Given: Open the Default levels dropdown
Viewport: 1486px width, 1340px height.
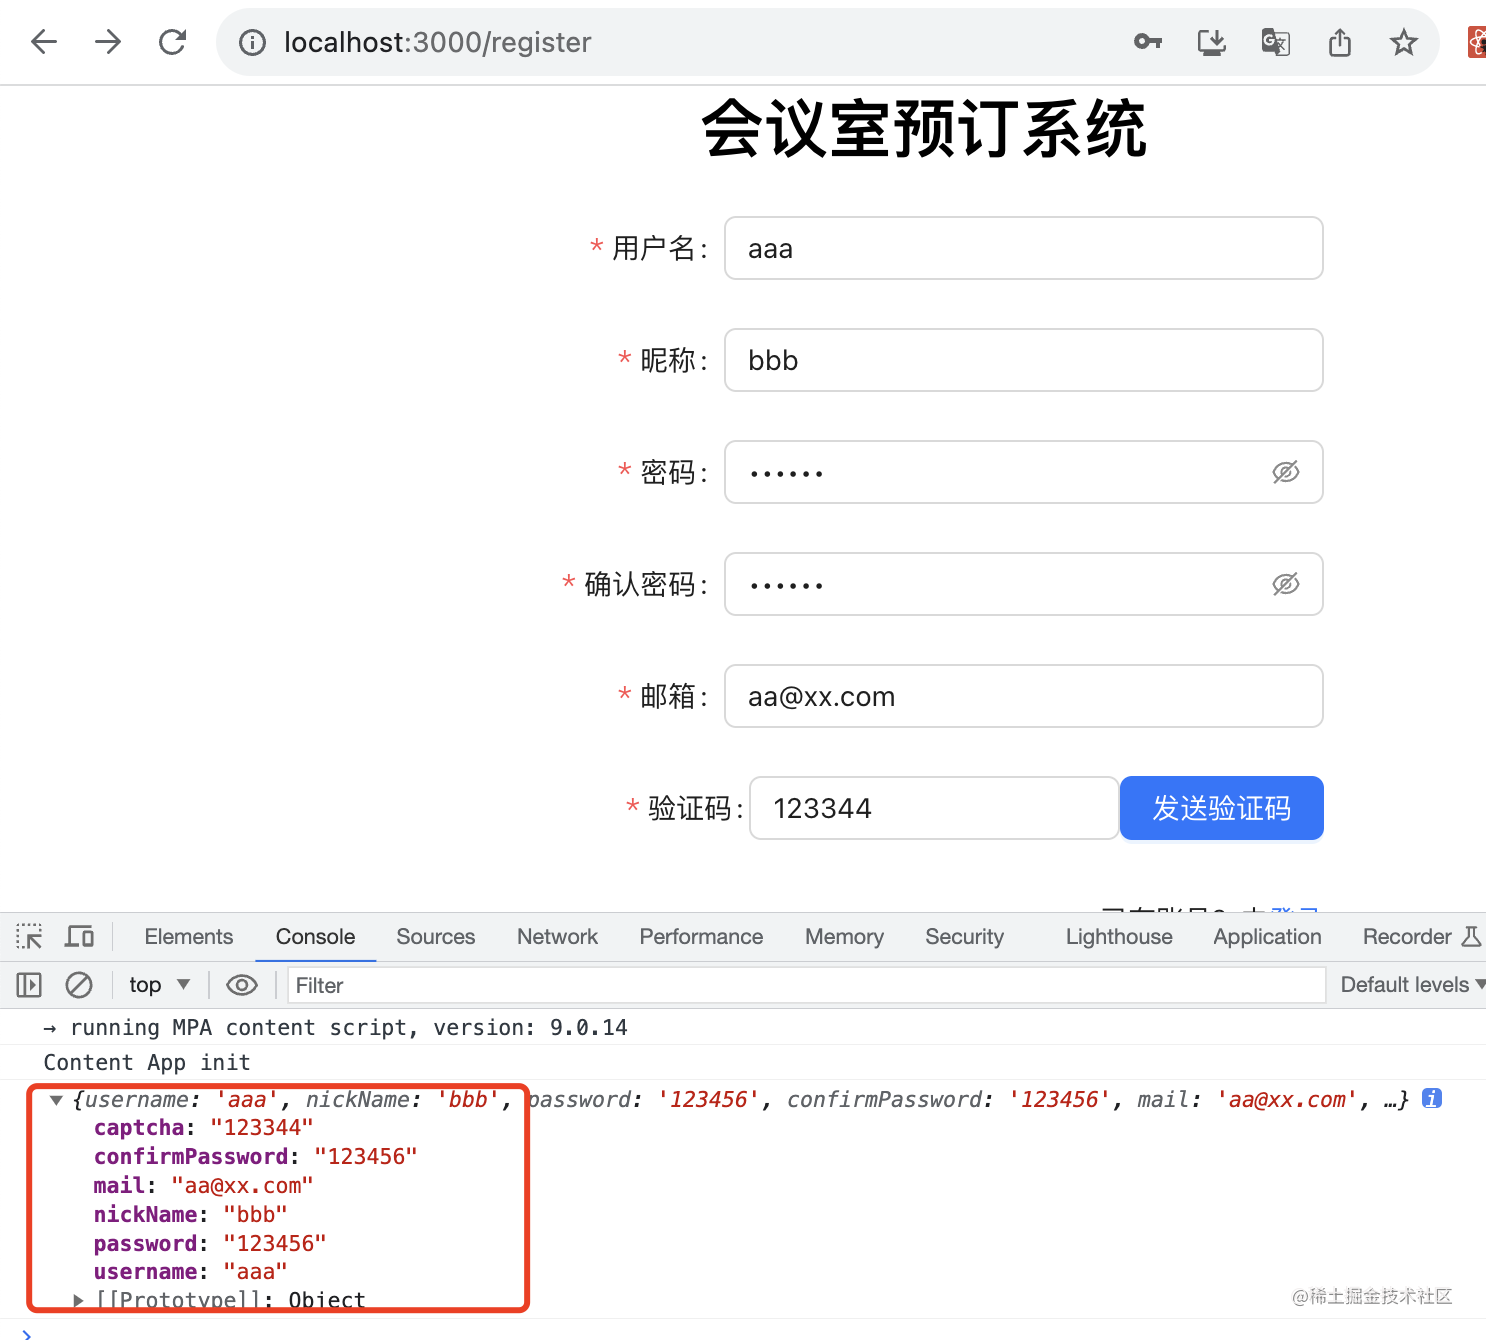Looking at the screenshot, I should [x=1411, y=985].
